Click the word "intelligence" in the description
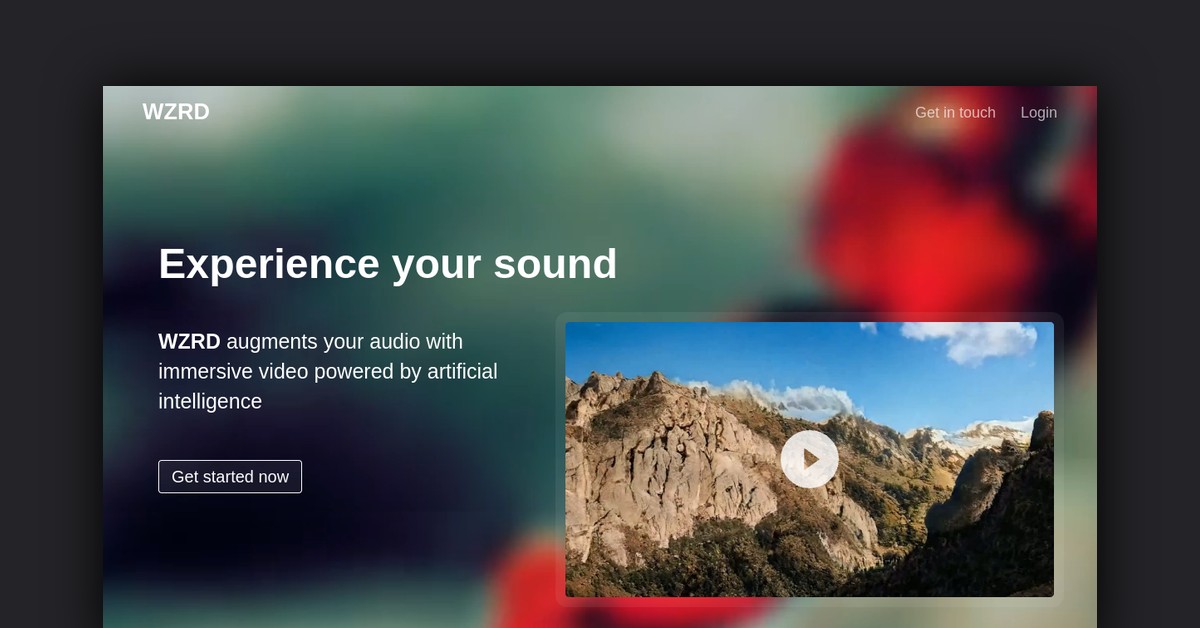 tap(210, 402)
